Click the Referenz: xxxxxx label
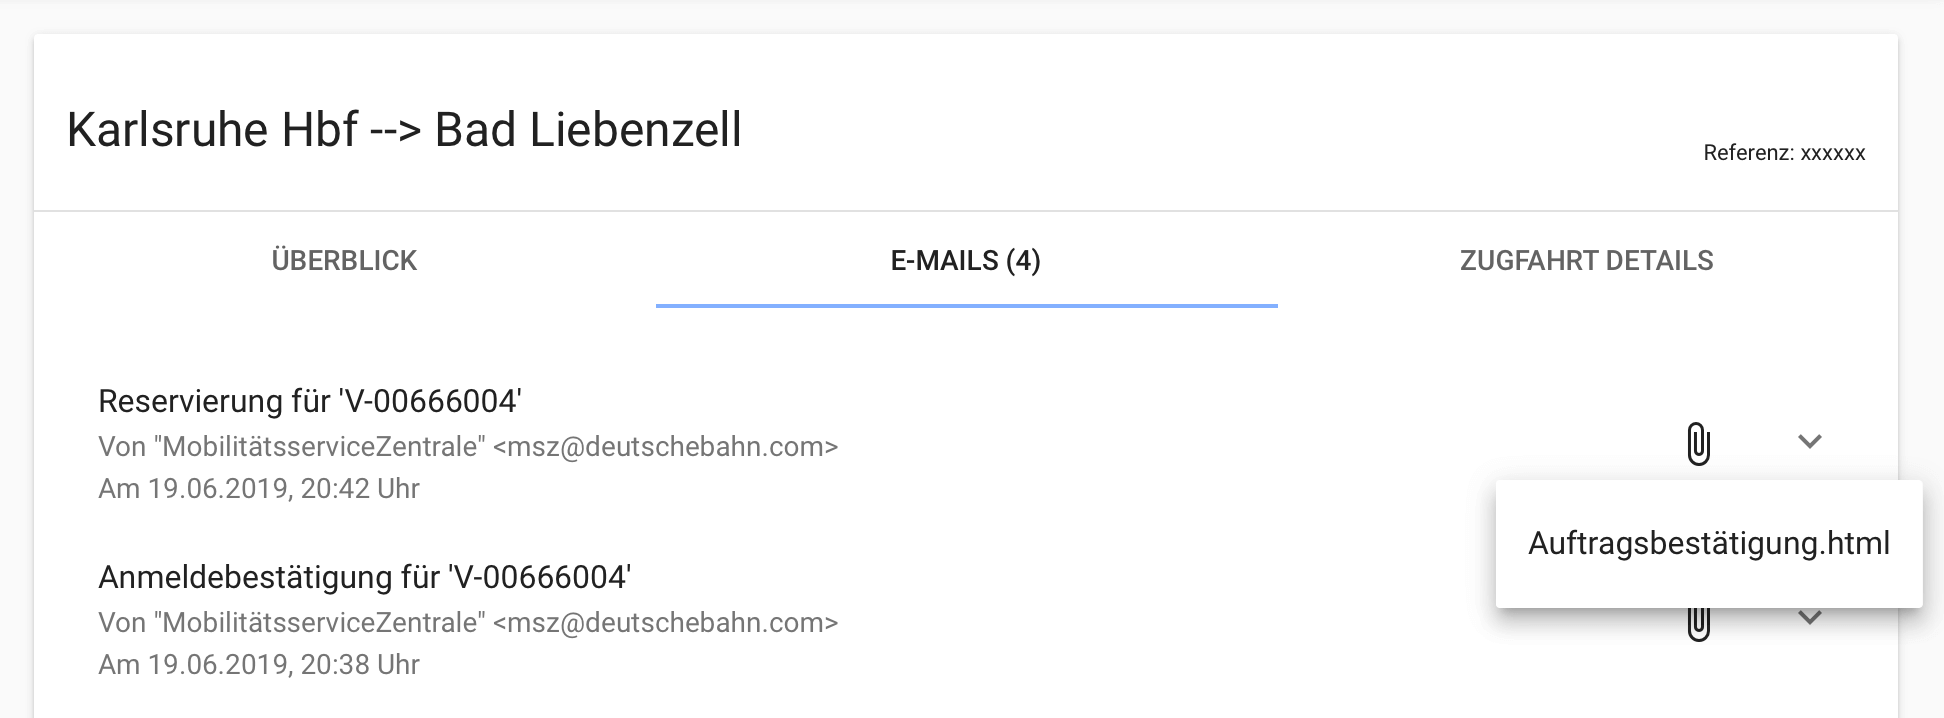Viewport: 1944px width, 718px height. [1784, 153]
